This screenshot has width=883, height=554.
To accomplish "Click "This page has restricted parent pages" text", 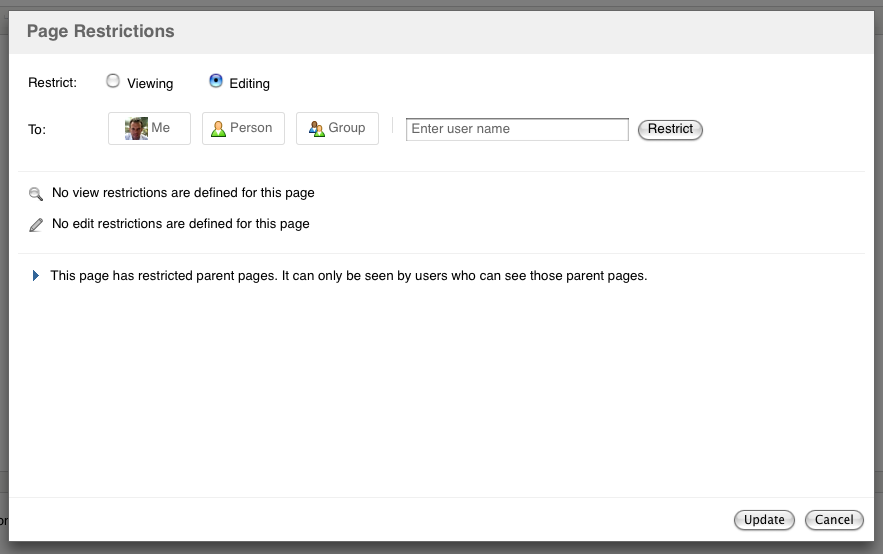I will 349,275.
